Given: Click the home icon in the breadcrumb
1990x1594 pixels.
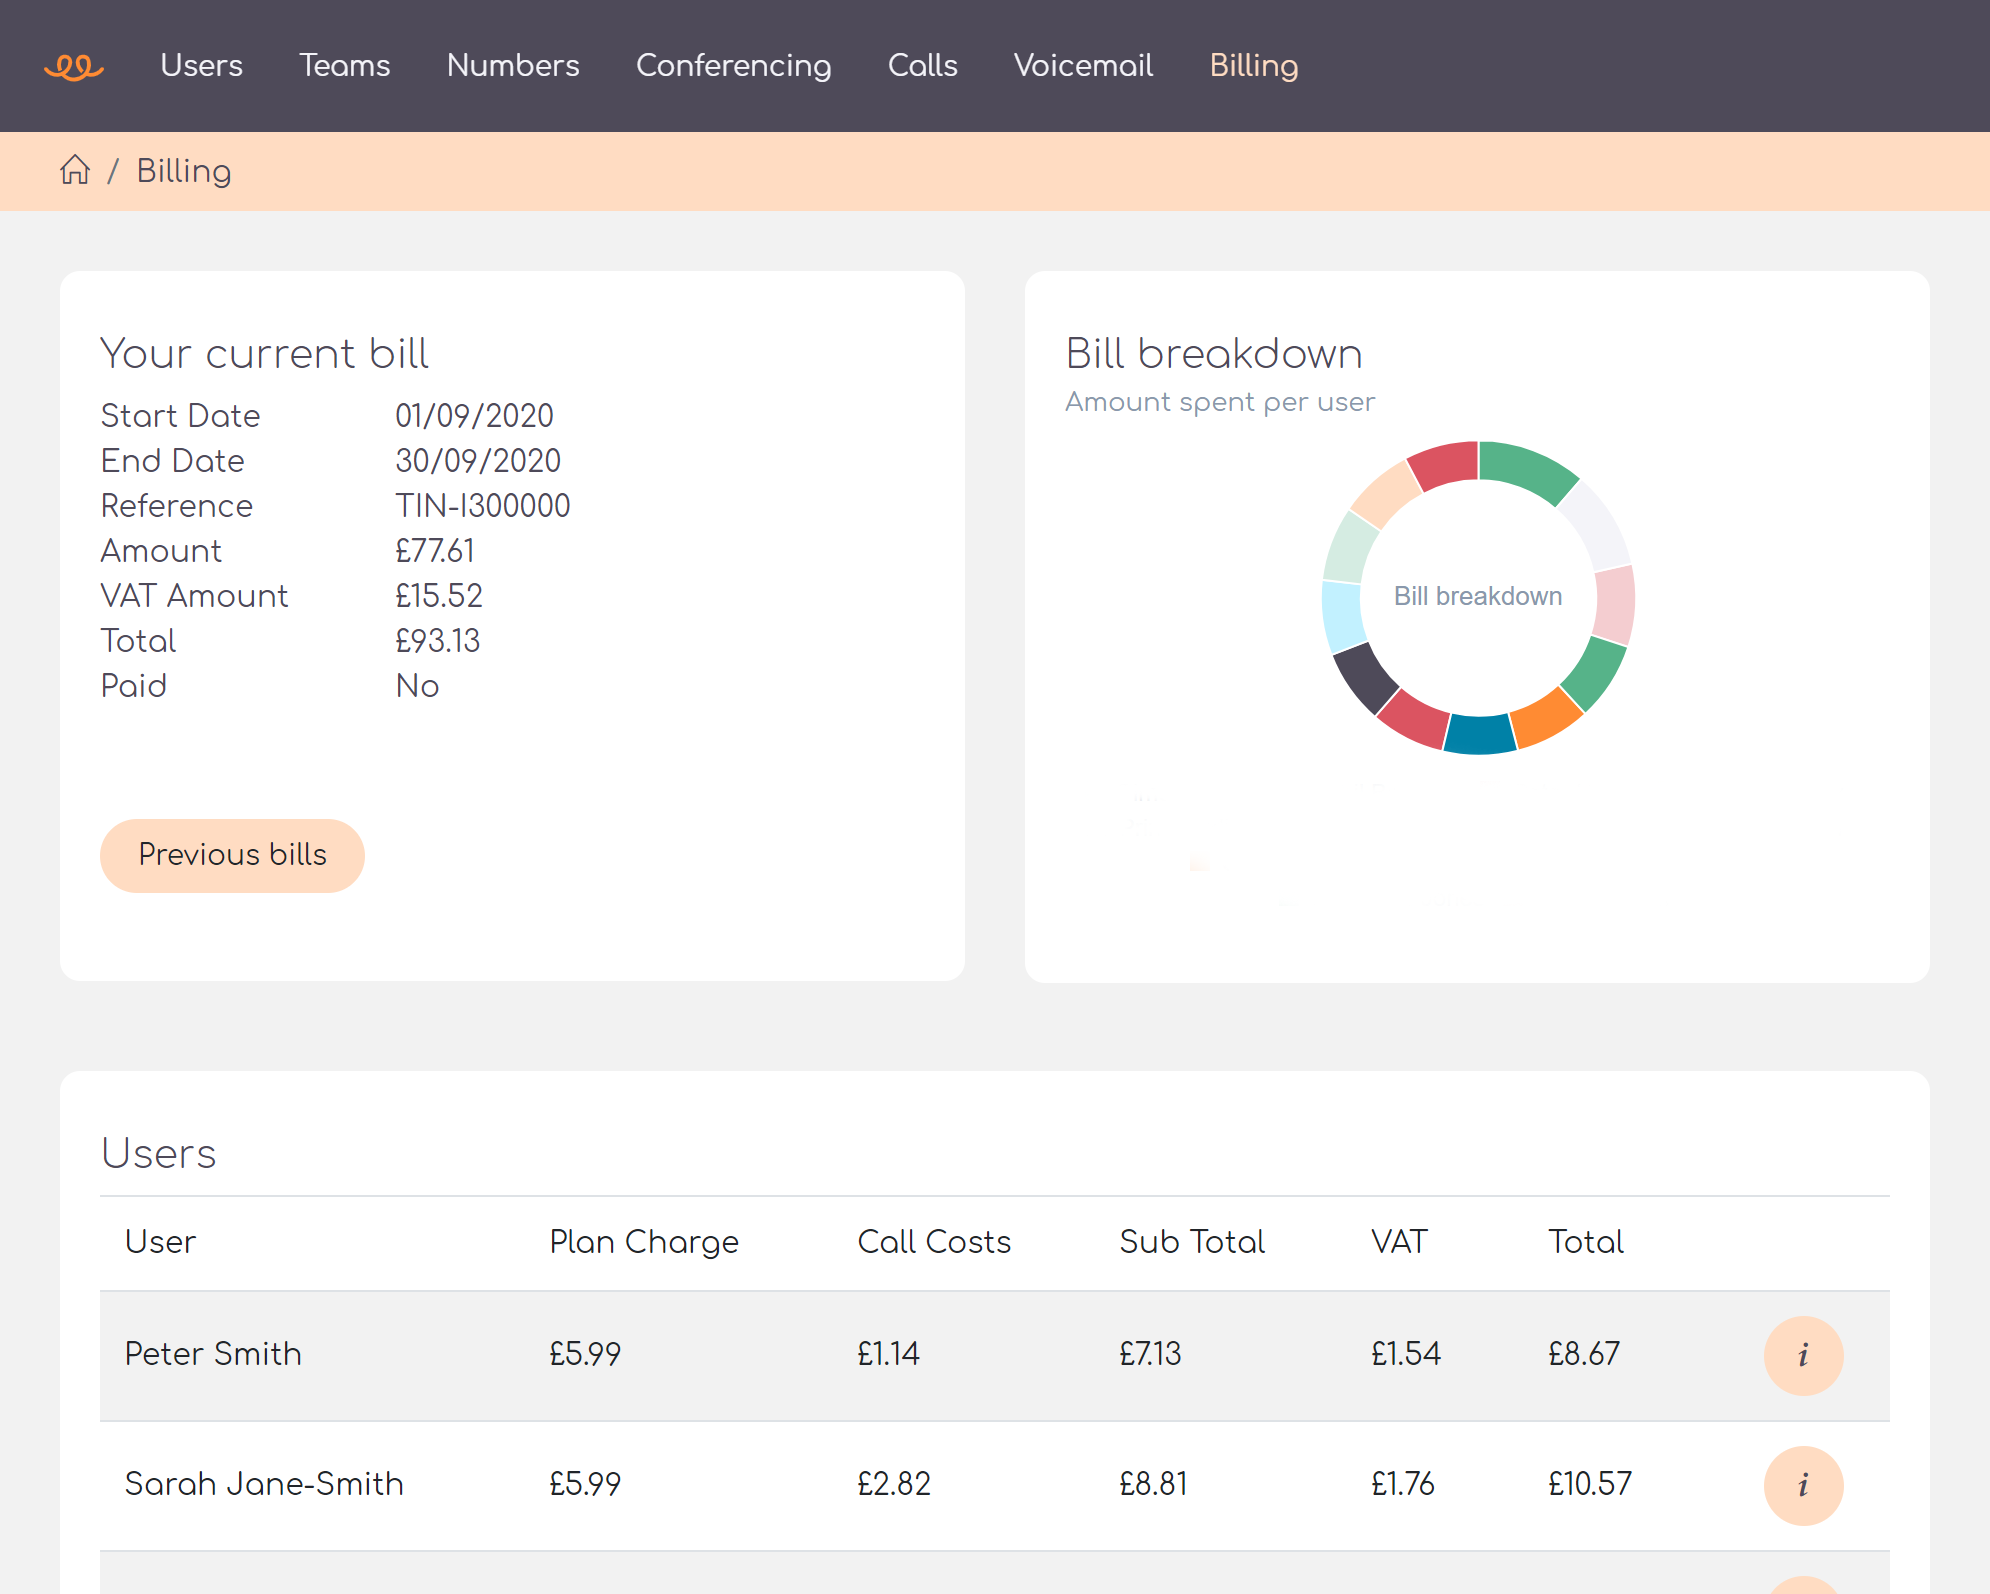Looking at the screenshot, I should pyautogui.click(x=74, y=170).
